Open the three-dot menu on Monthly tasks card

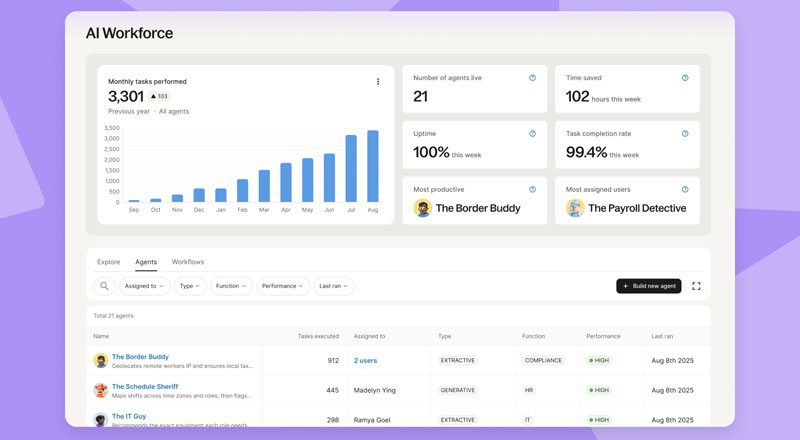click(x=378, y=82)
